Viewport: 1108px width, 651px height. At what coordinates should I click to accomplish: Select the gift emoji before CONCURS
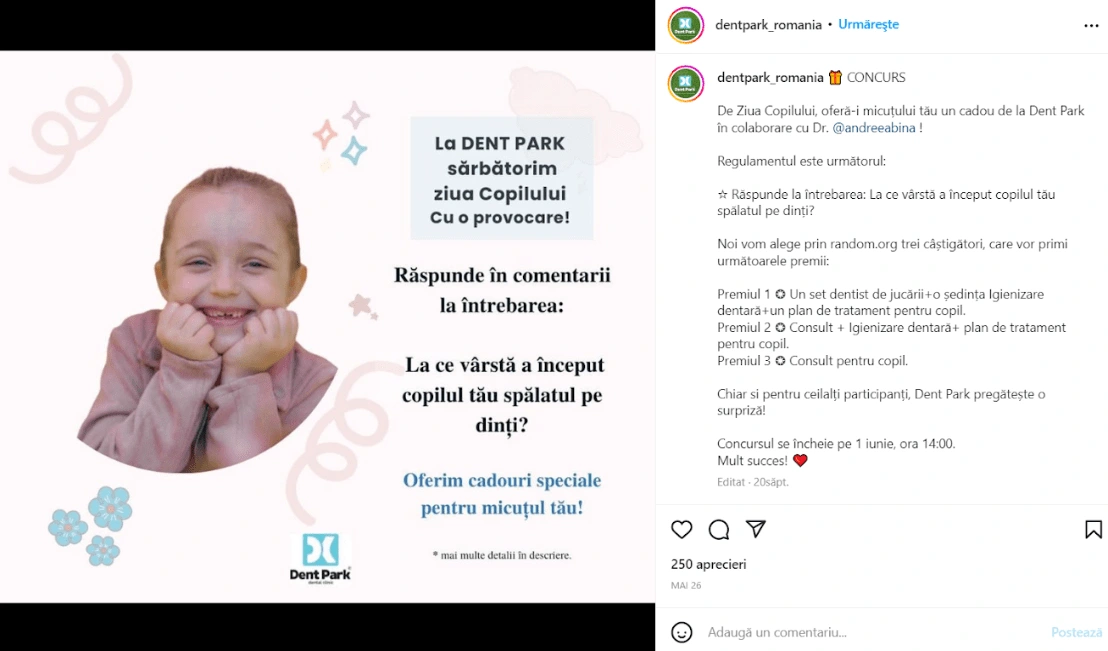click(835, 77)
